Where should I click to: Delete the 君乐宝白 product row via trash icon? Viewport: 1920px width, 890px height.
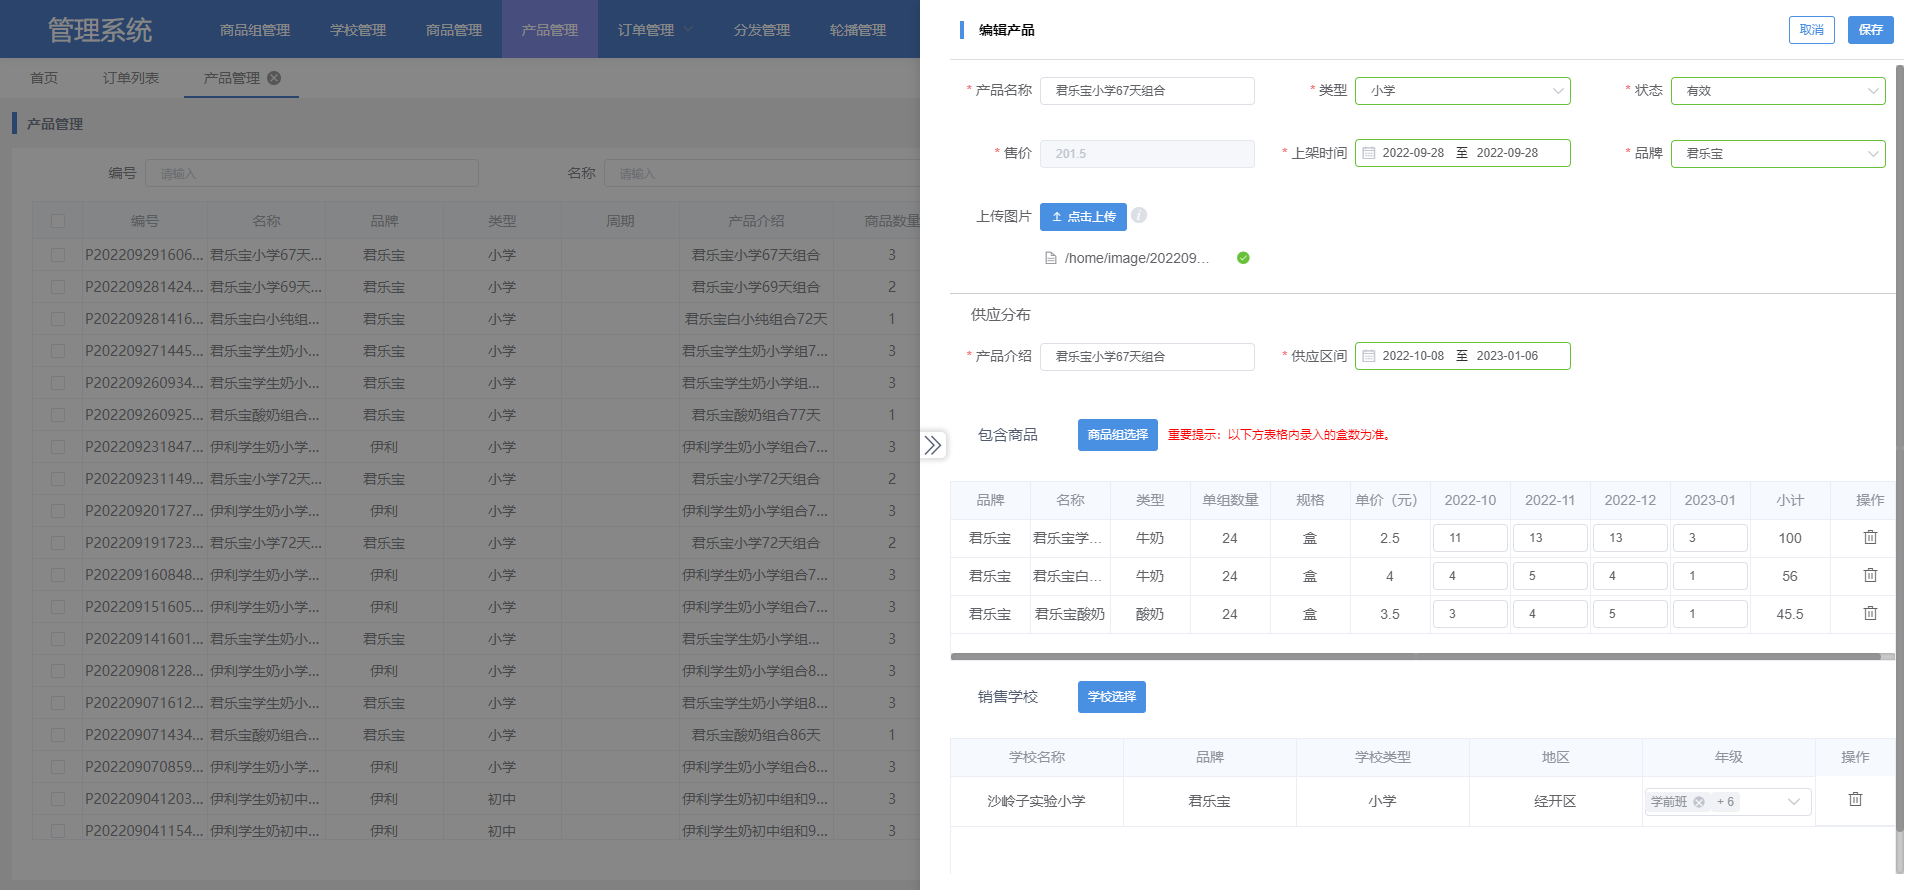1870,576
